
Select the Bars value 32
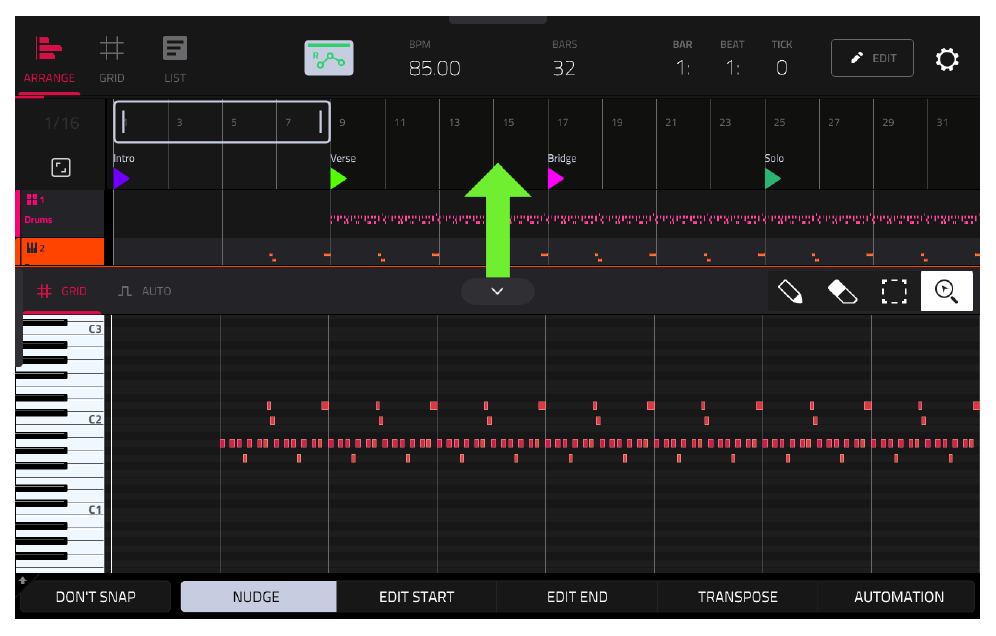564,68
